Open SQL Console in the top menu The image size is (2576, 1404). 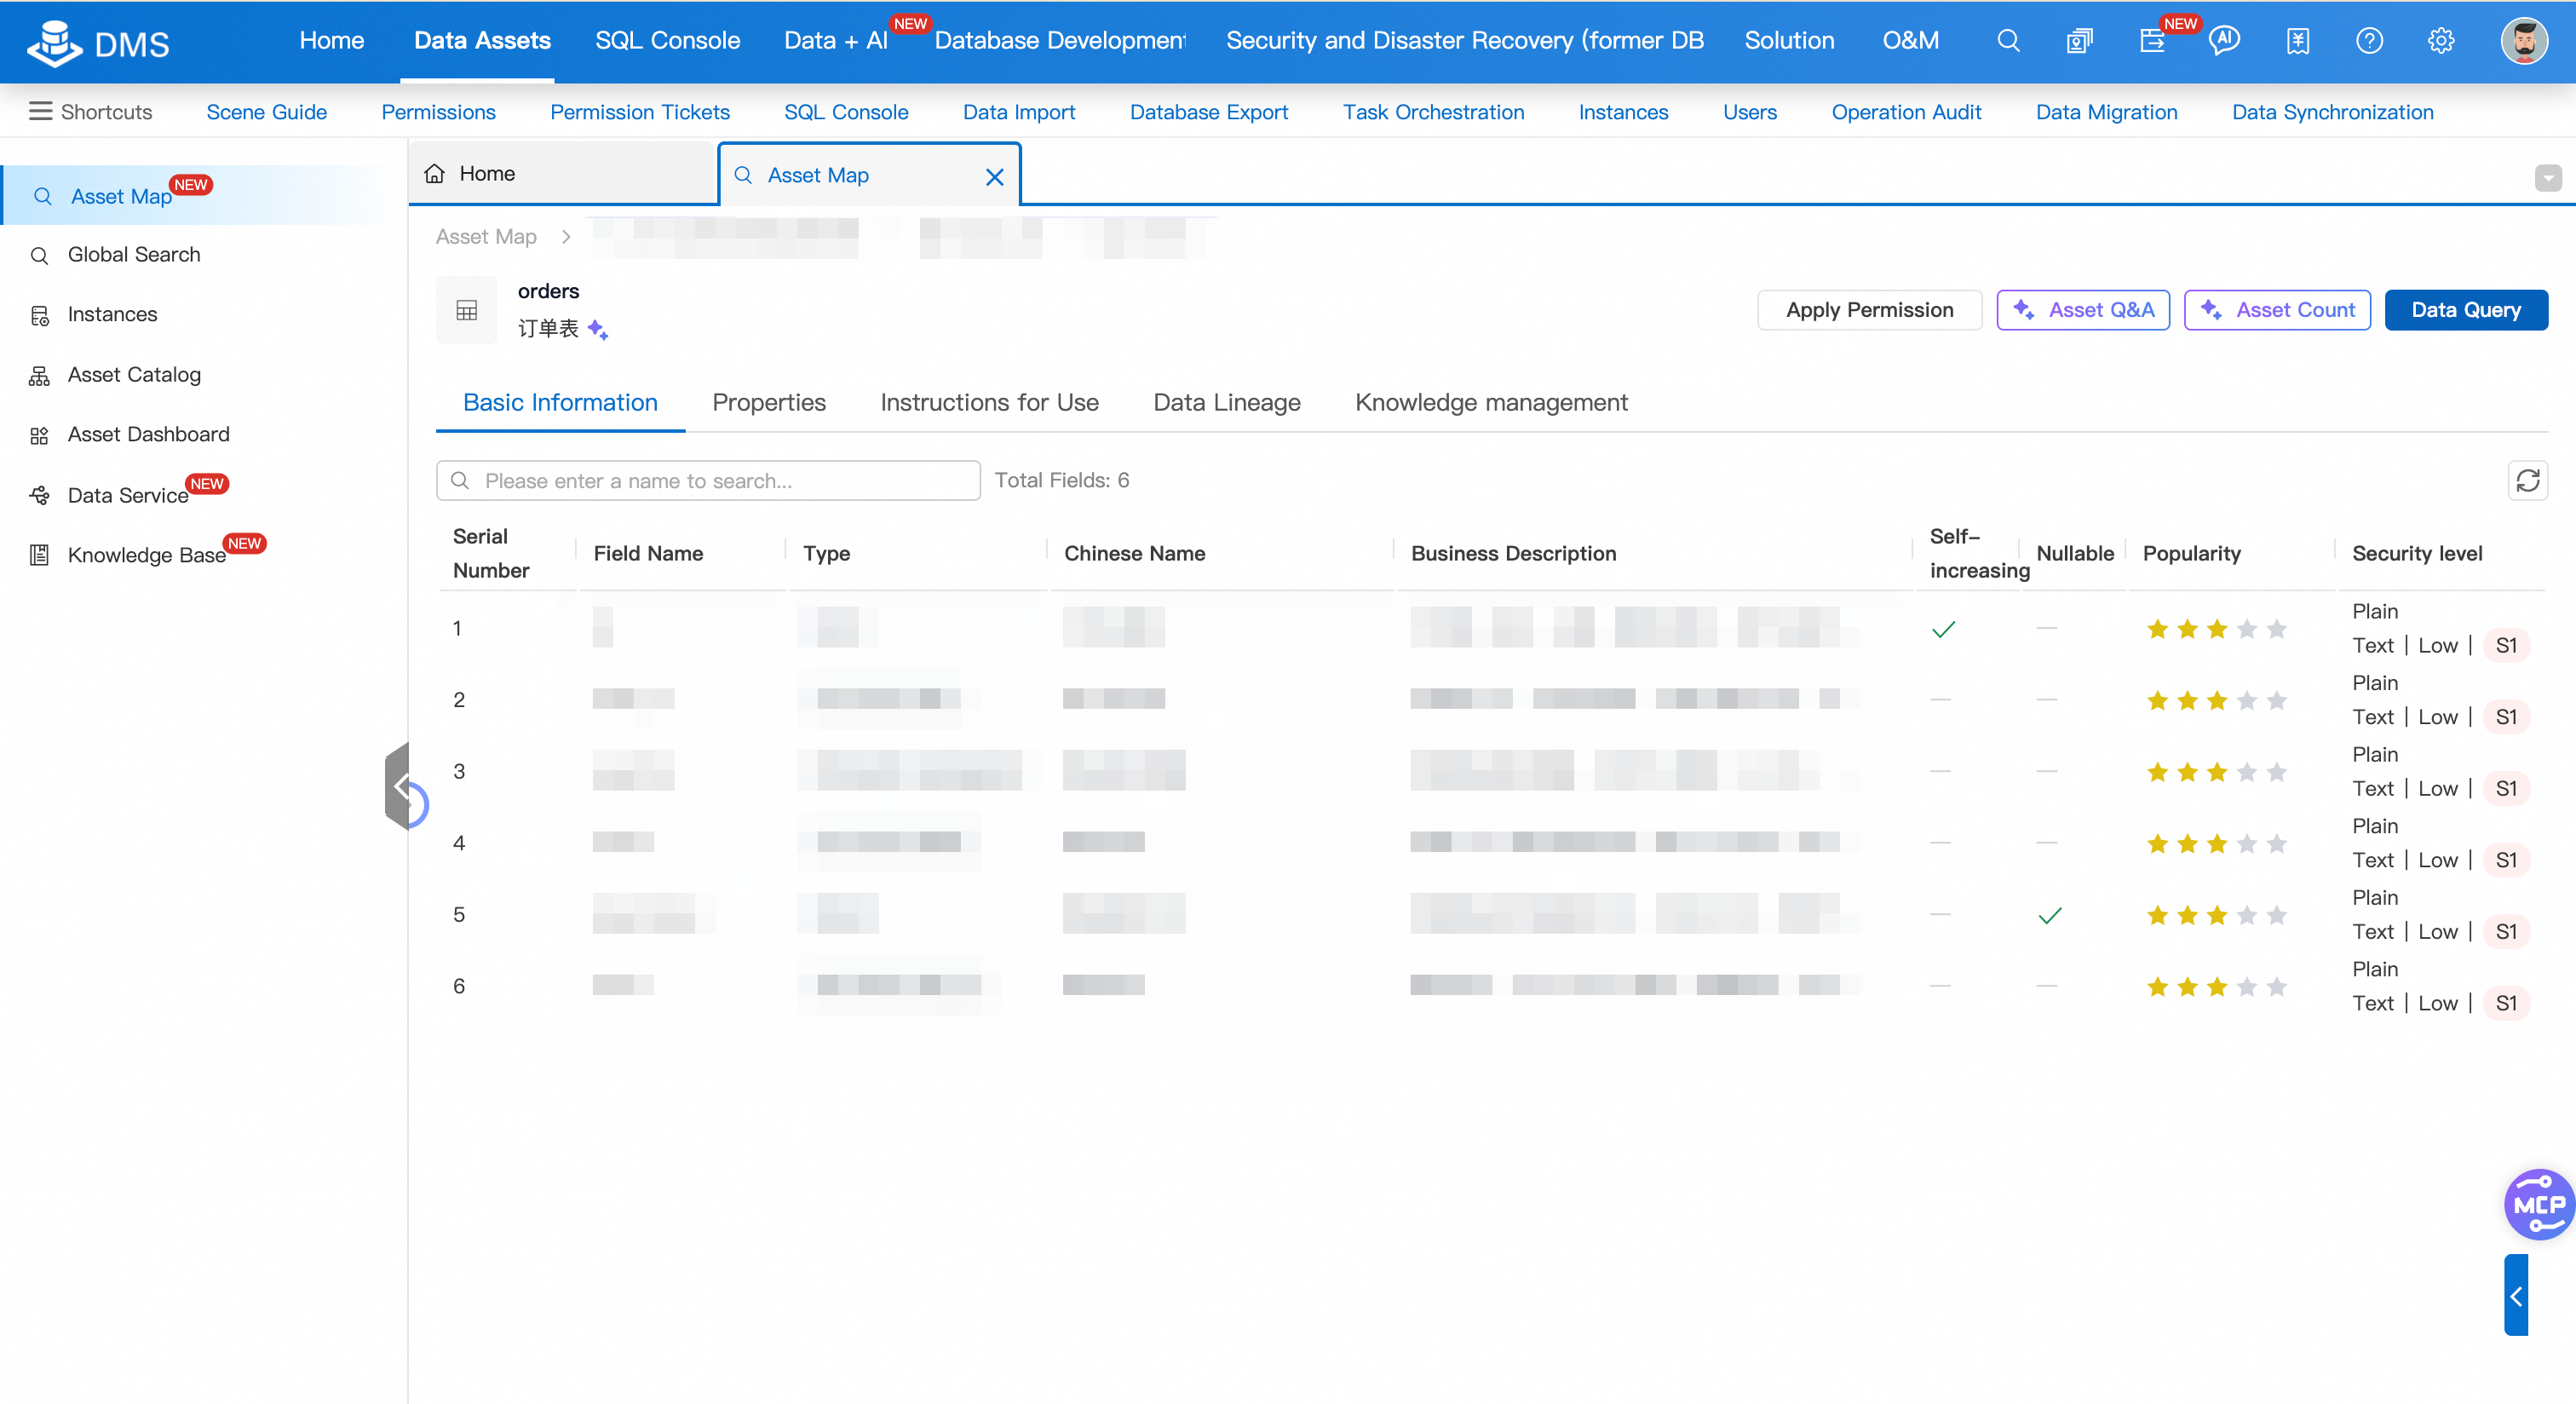tap(667, 41)
